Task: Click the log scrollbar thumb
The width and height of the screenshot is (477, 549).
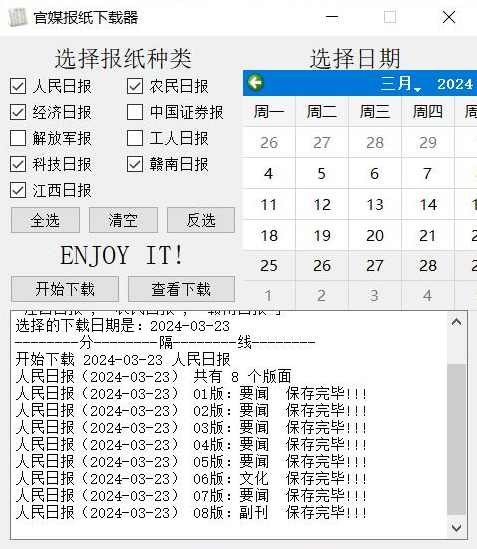Action: click(456, 439)
